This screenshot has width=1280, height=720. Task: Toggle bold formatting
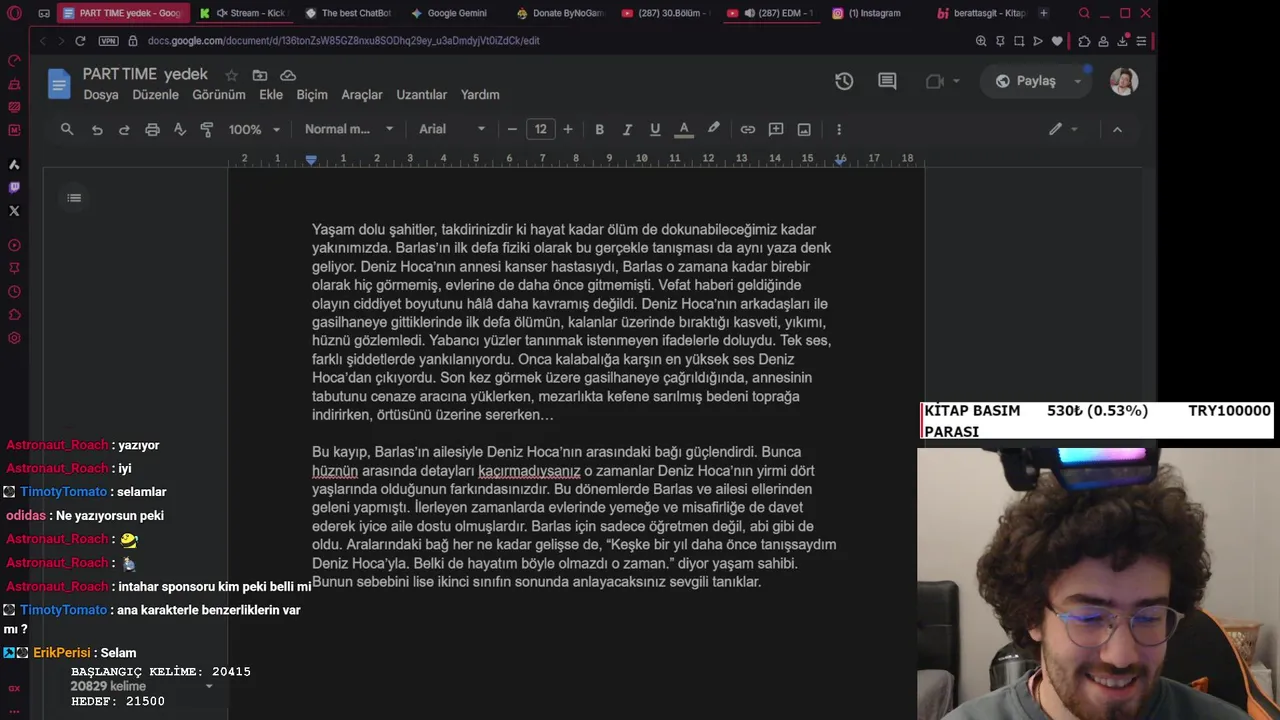coord(600,129)
